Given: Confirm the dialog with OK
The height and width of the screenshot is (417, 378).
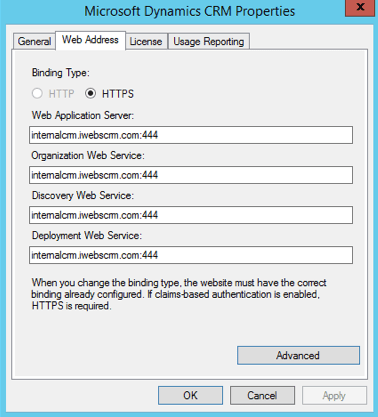Looking at the screenshot, I should coord(190,395).
